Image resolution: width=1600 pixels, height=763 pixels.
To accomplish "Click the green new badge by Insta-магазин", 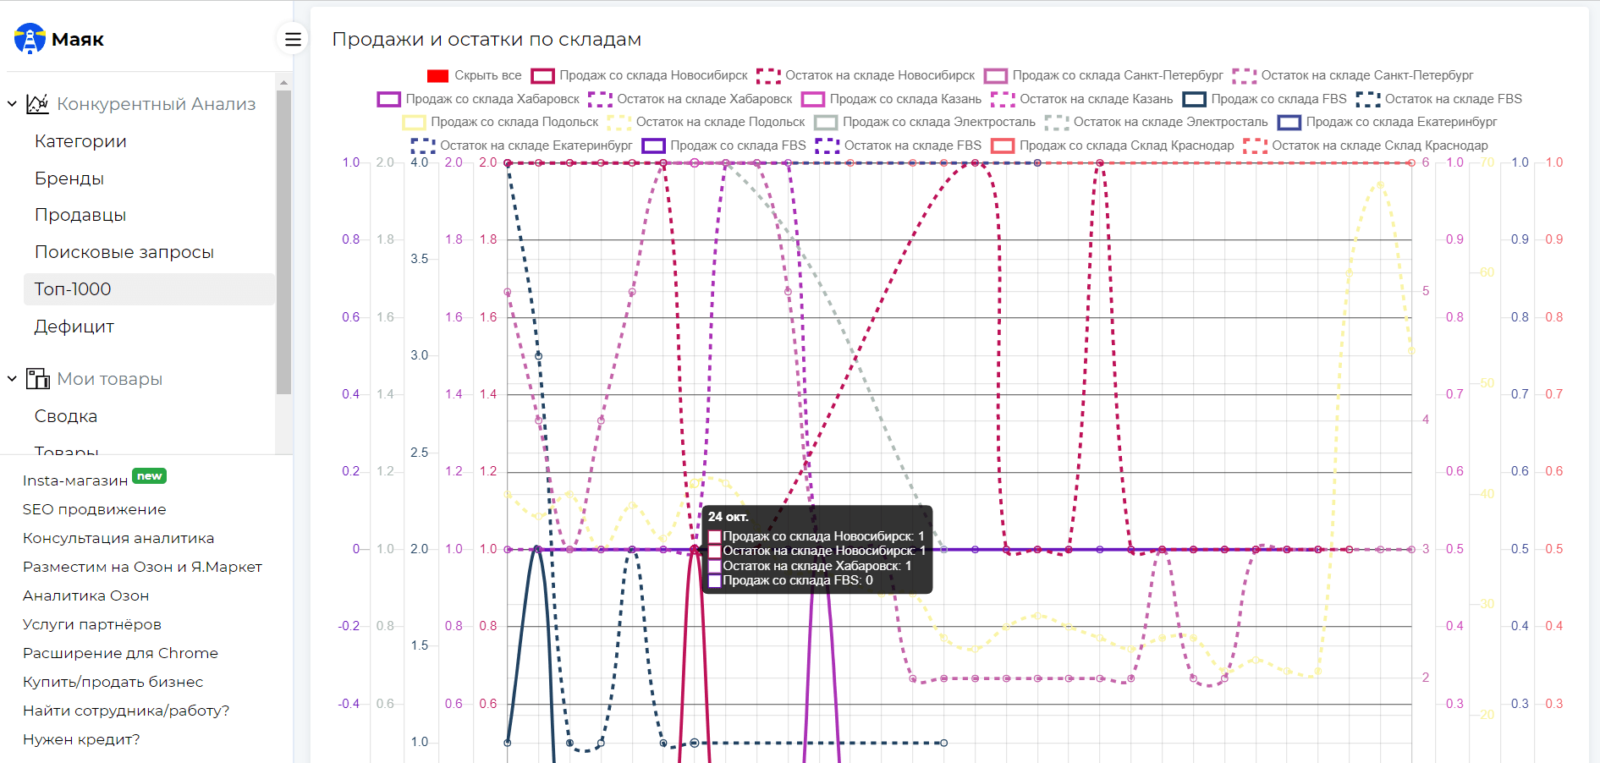I will point(150,476).
